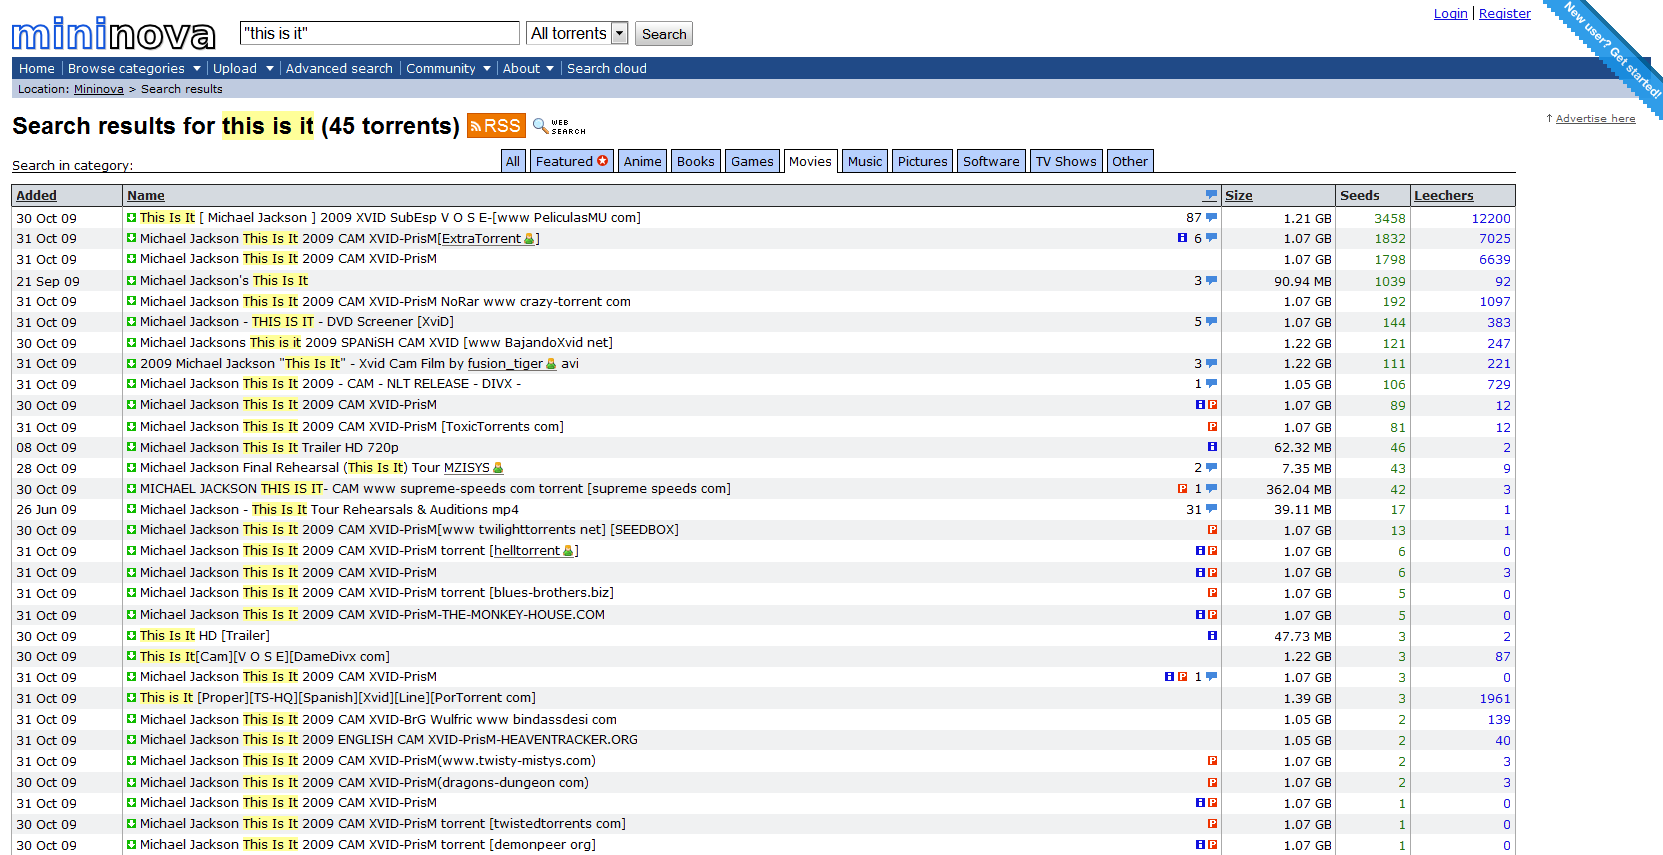Click the green download icon for This Is It HD [Trailer]

tap(131, 636)
